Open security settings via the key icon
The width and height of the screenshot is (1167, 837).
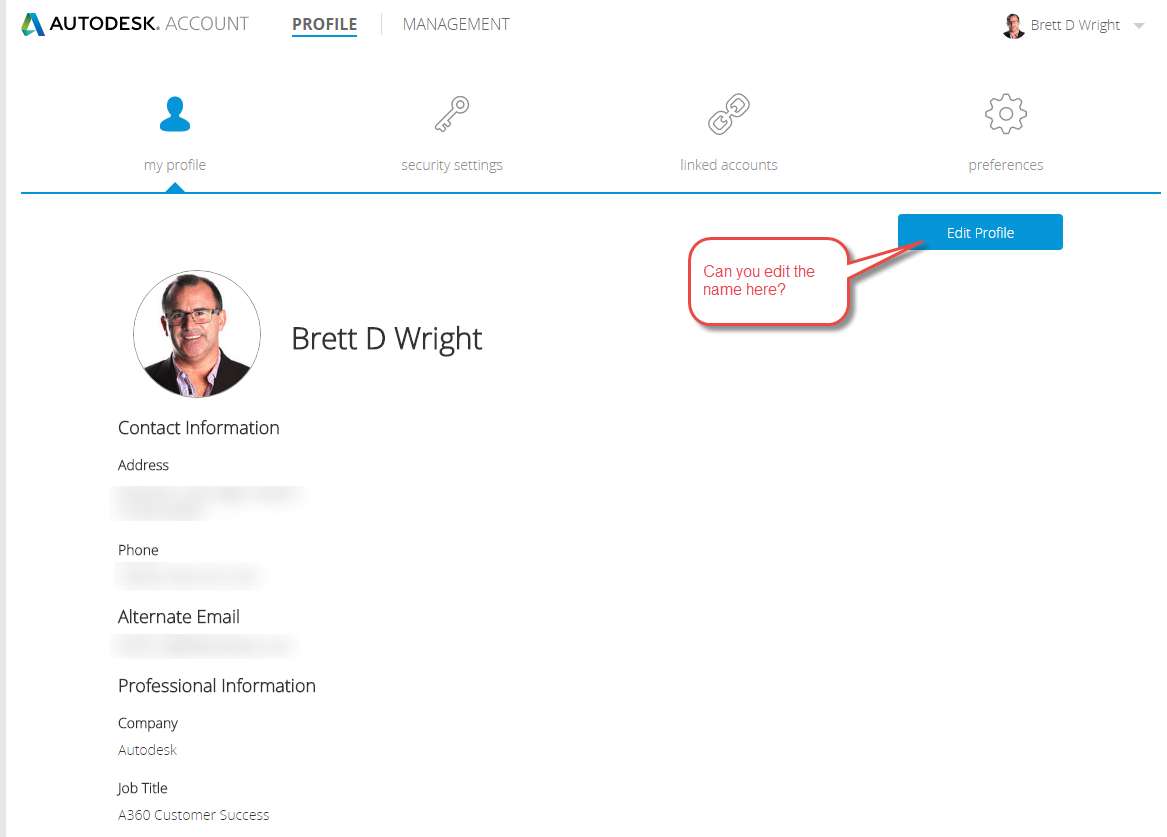click(x=451, y=113)
